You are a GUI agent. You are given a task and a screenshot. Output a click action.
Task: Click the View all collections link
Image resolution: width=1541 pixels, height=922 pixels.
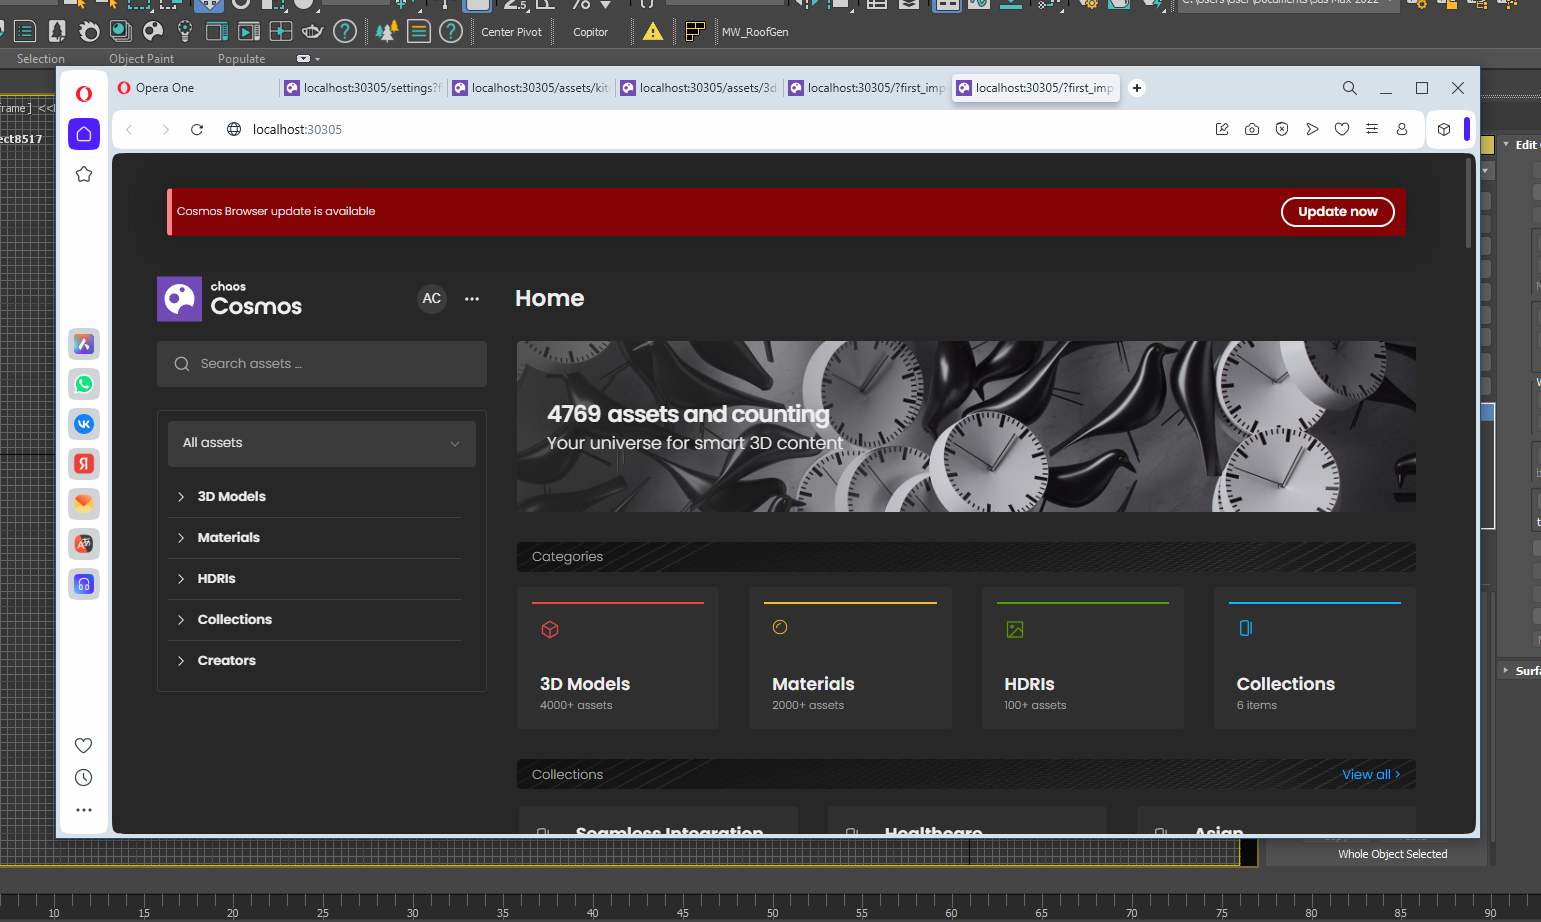[x=1371, y=774]
